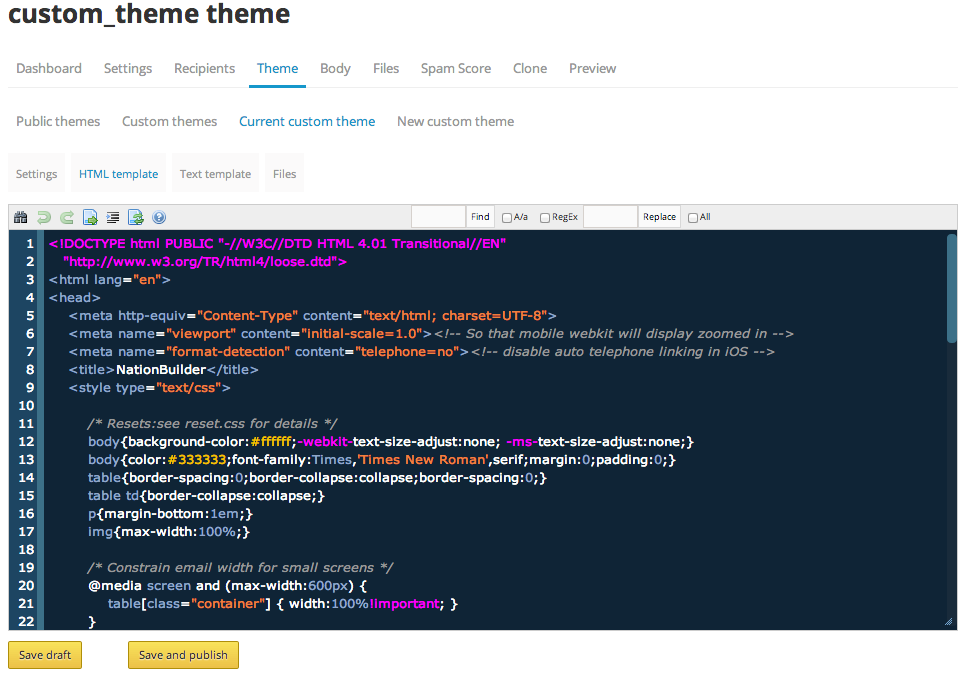Select the Text template sub-tab
The image size is (974, 695).
(x=215, y=174)
